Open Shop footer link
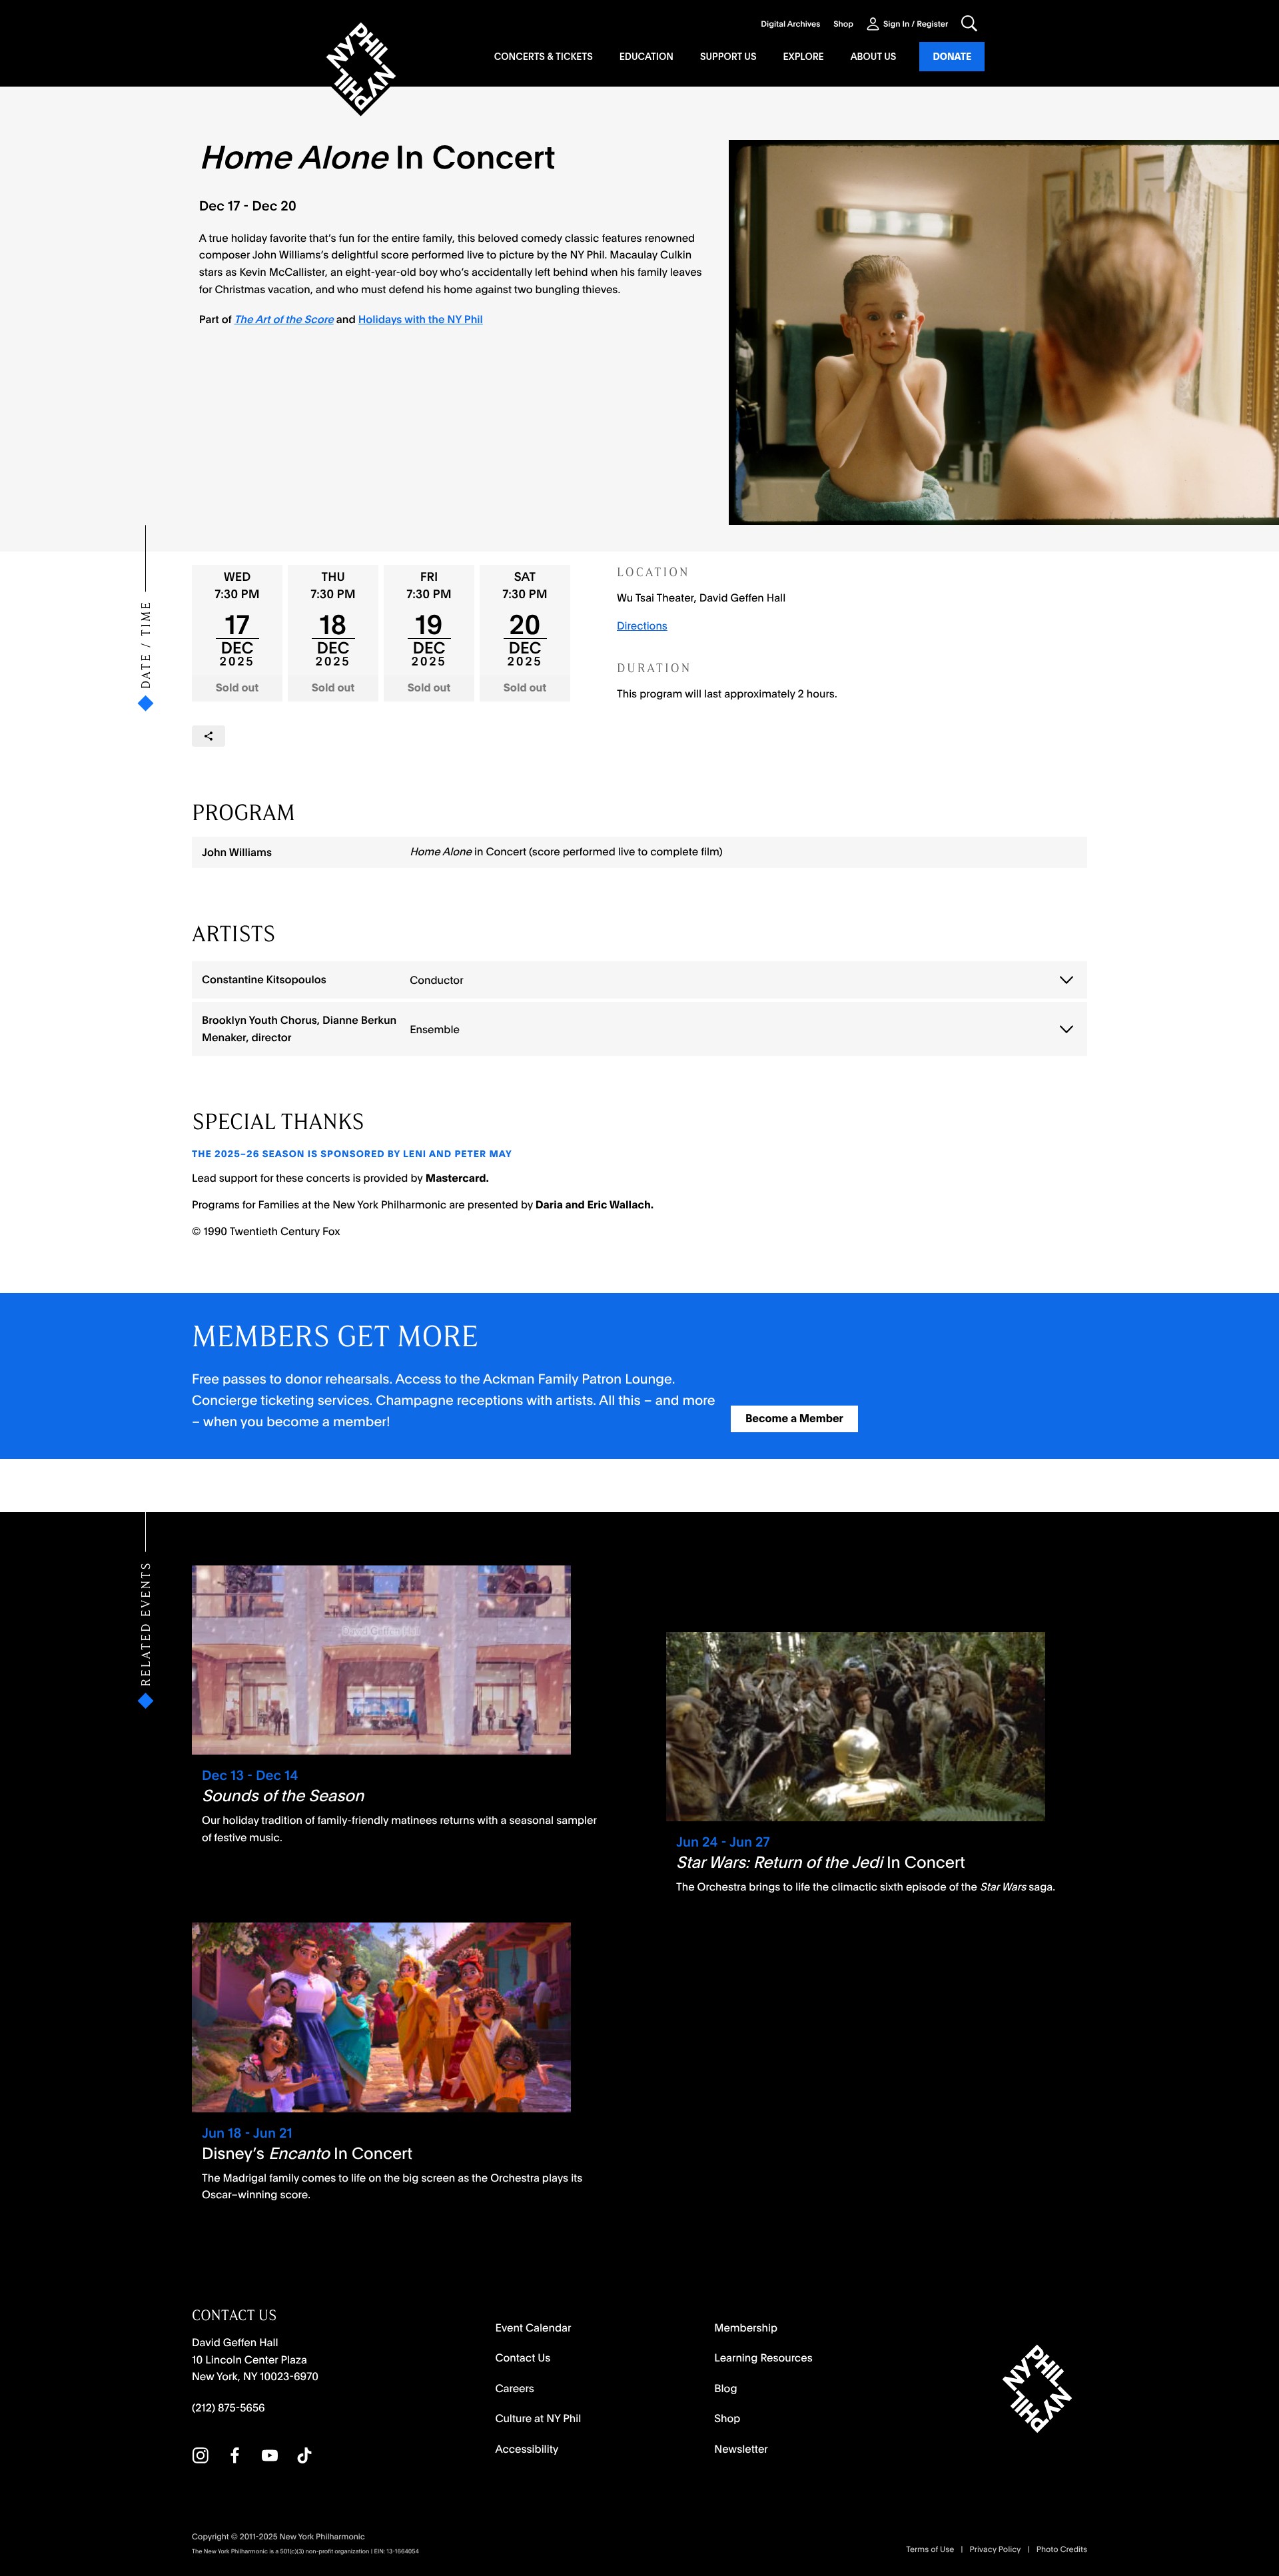Viewport: 1279px width, 2576px height. (727, 2418)
